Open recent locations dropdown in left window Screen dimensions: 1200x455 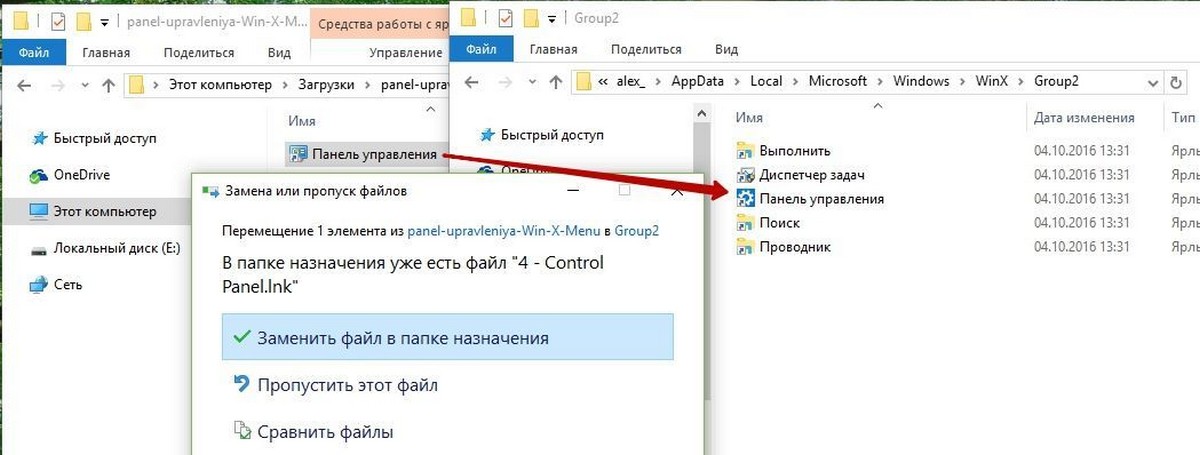[84, 86]
